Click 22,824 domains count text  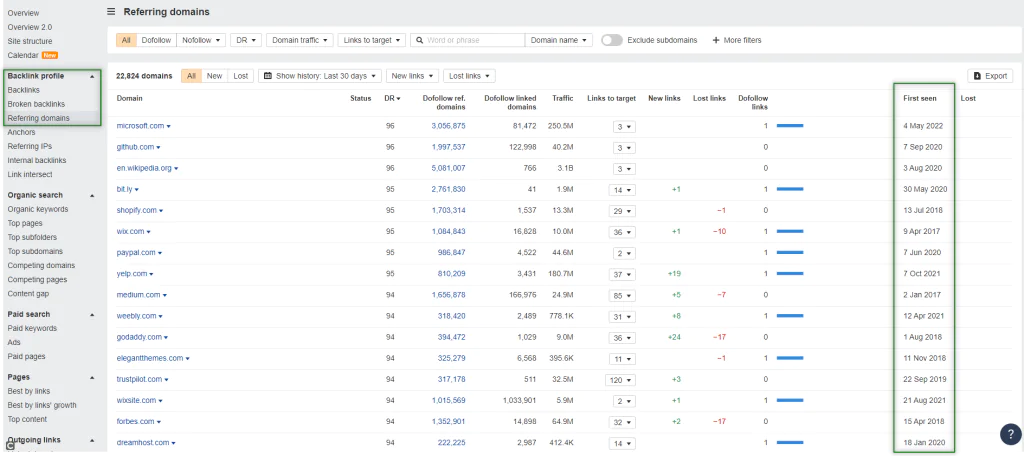tap(144, 76)
